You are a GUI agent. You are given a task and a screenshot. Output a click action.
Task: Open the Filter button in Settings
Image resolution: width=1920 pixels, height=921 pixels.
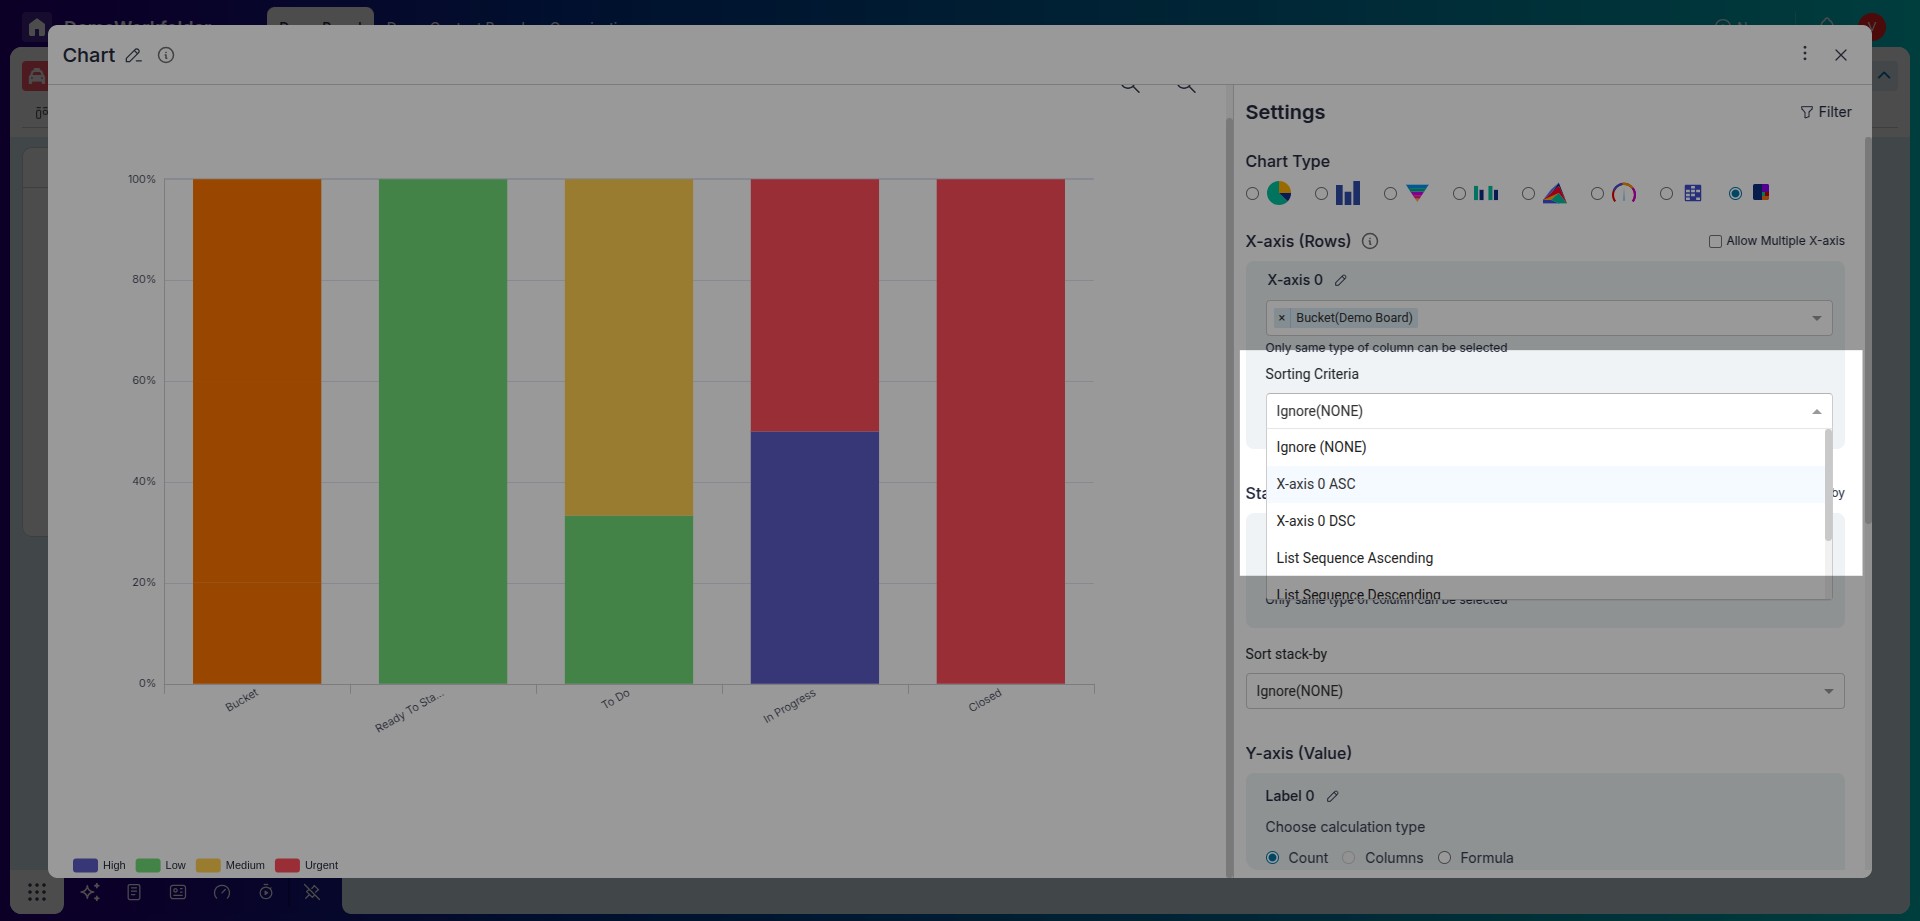click(x=1826, y=112)
